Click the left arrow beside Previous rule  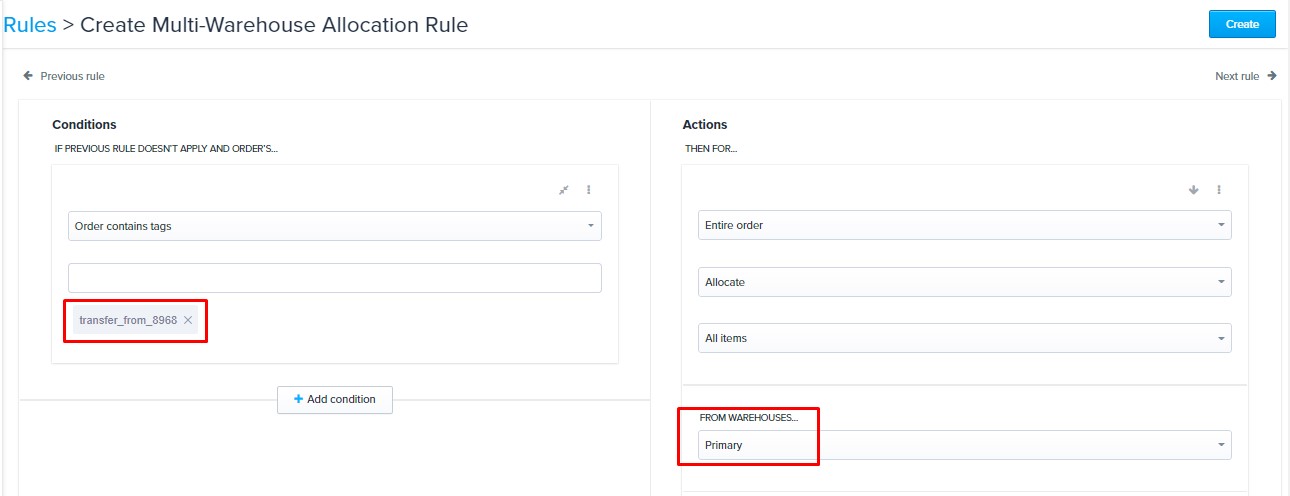click(x=28, y=76)
